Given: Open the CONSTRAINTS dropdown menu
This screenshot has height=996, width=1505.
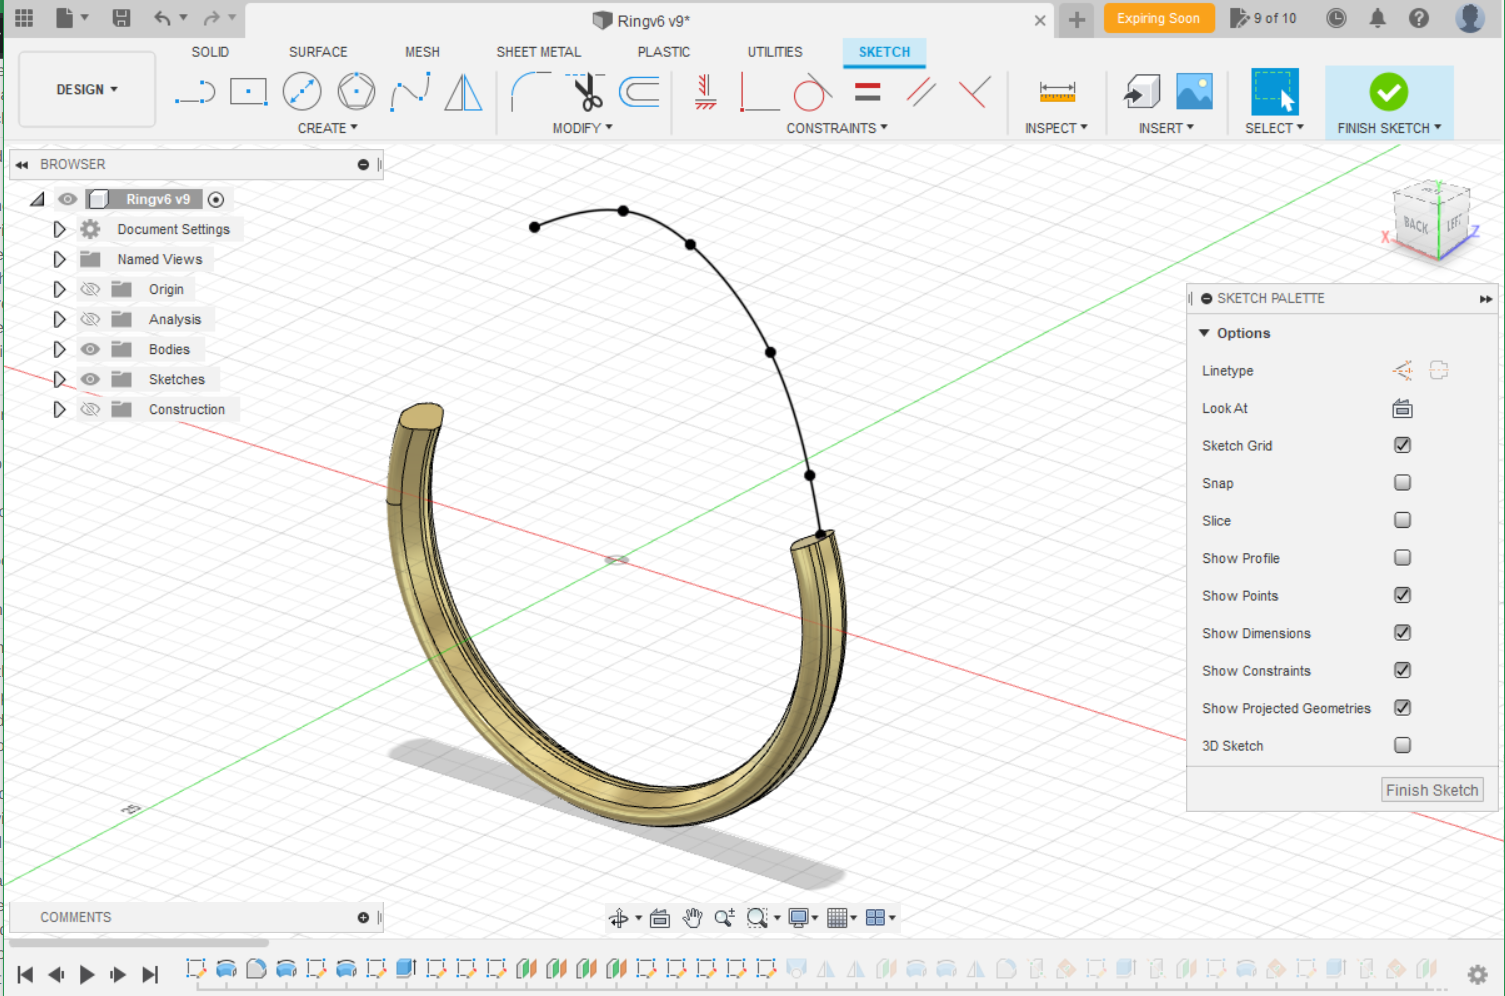Looking at the screenshot, I should 836,128.
